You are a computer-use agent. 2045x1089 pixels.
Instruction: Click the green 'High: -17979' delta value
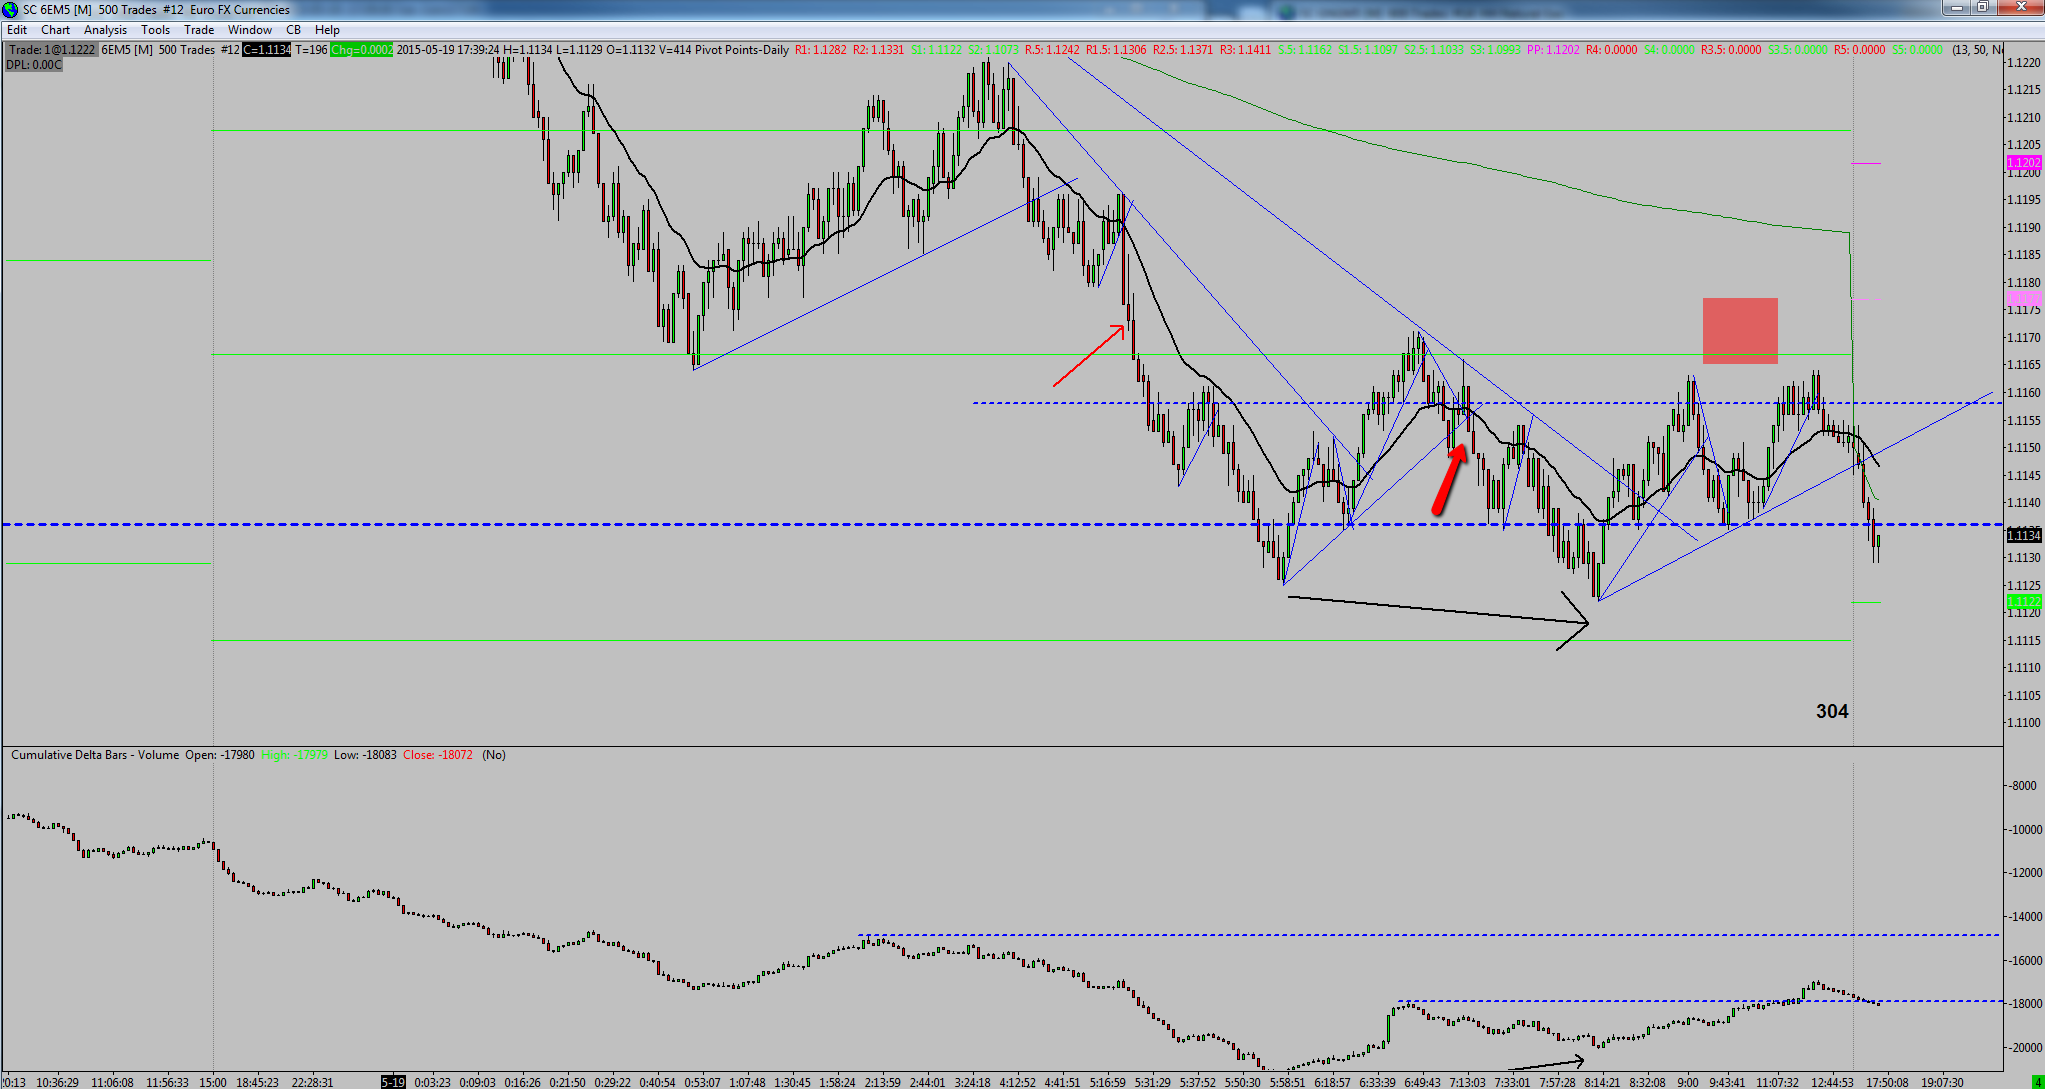point(294,755)
